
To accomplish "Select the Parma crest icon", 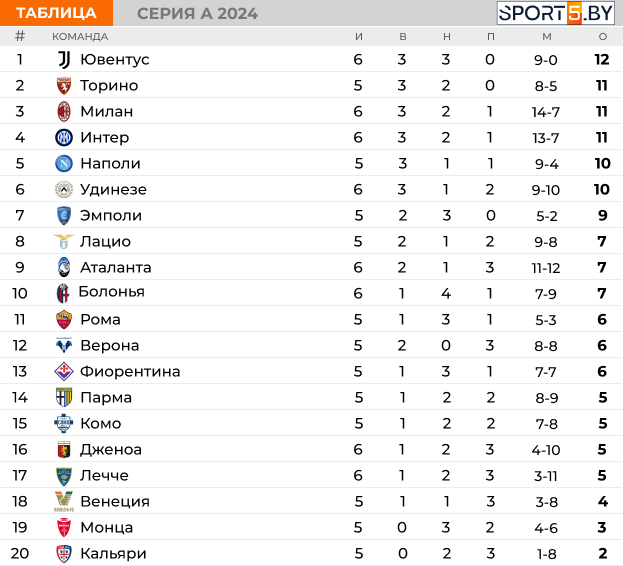I will click(x=64, y=398).
